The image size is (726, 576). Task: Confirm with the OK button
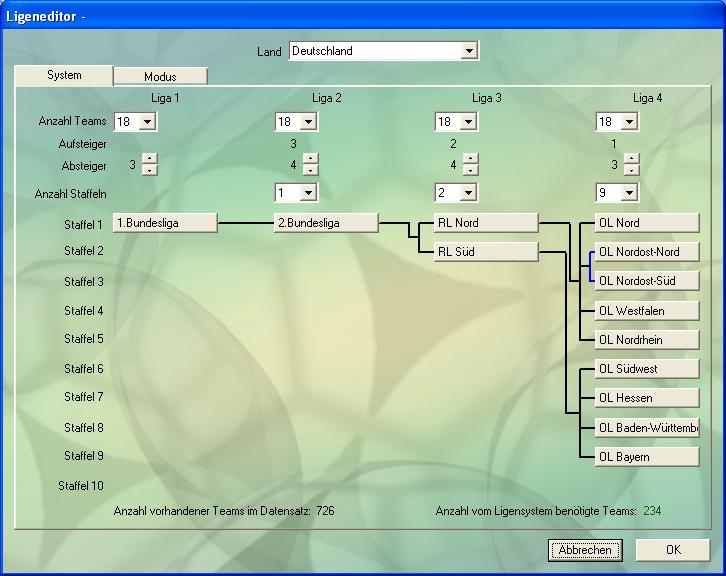click(x=673, y=550)
